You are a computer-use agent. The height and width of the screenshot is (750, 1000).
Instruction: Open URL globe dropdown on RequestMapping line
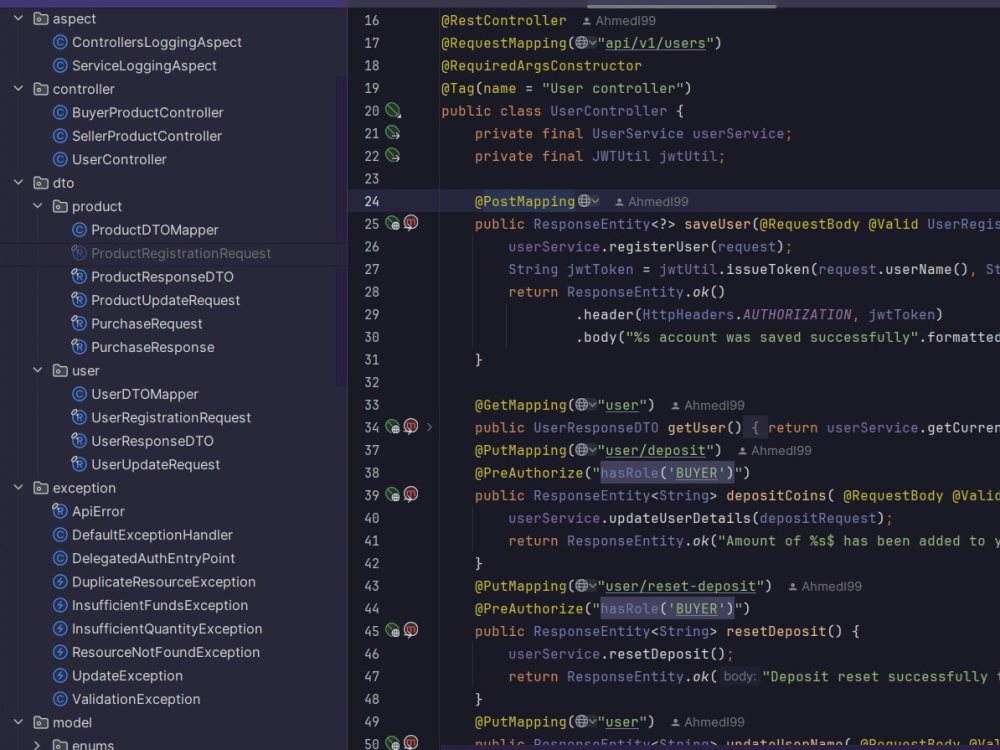pos(585,43)
